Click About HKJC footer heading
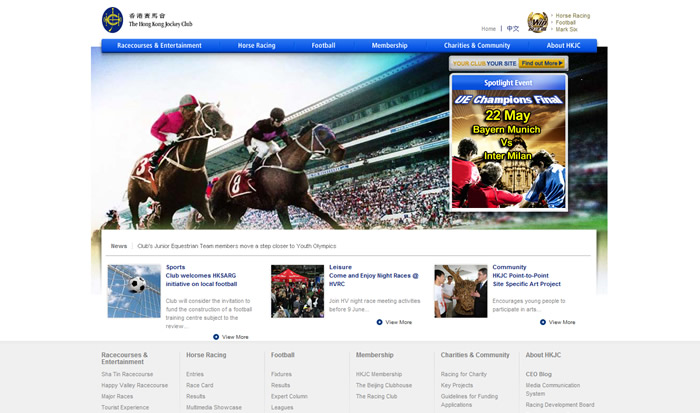This screenshot has width=700, height=413. tap(543, 355)
